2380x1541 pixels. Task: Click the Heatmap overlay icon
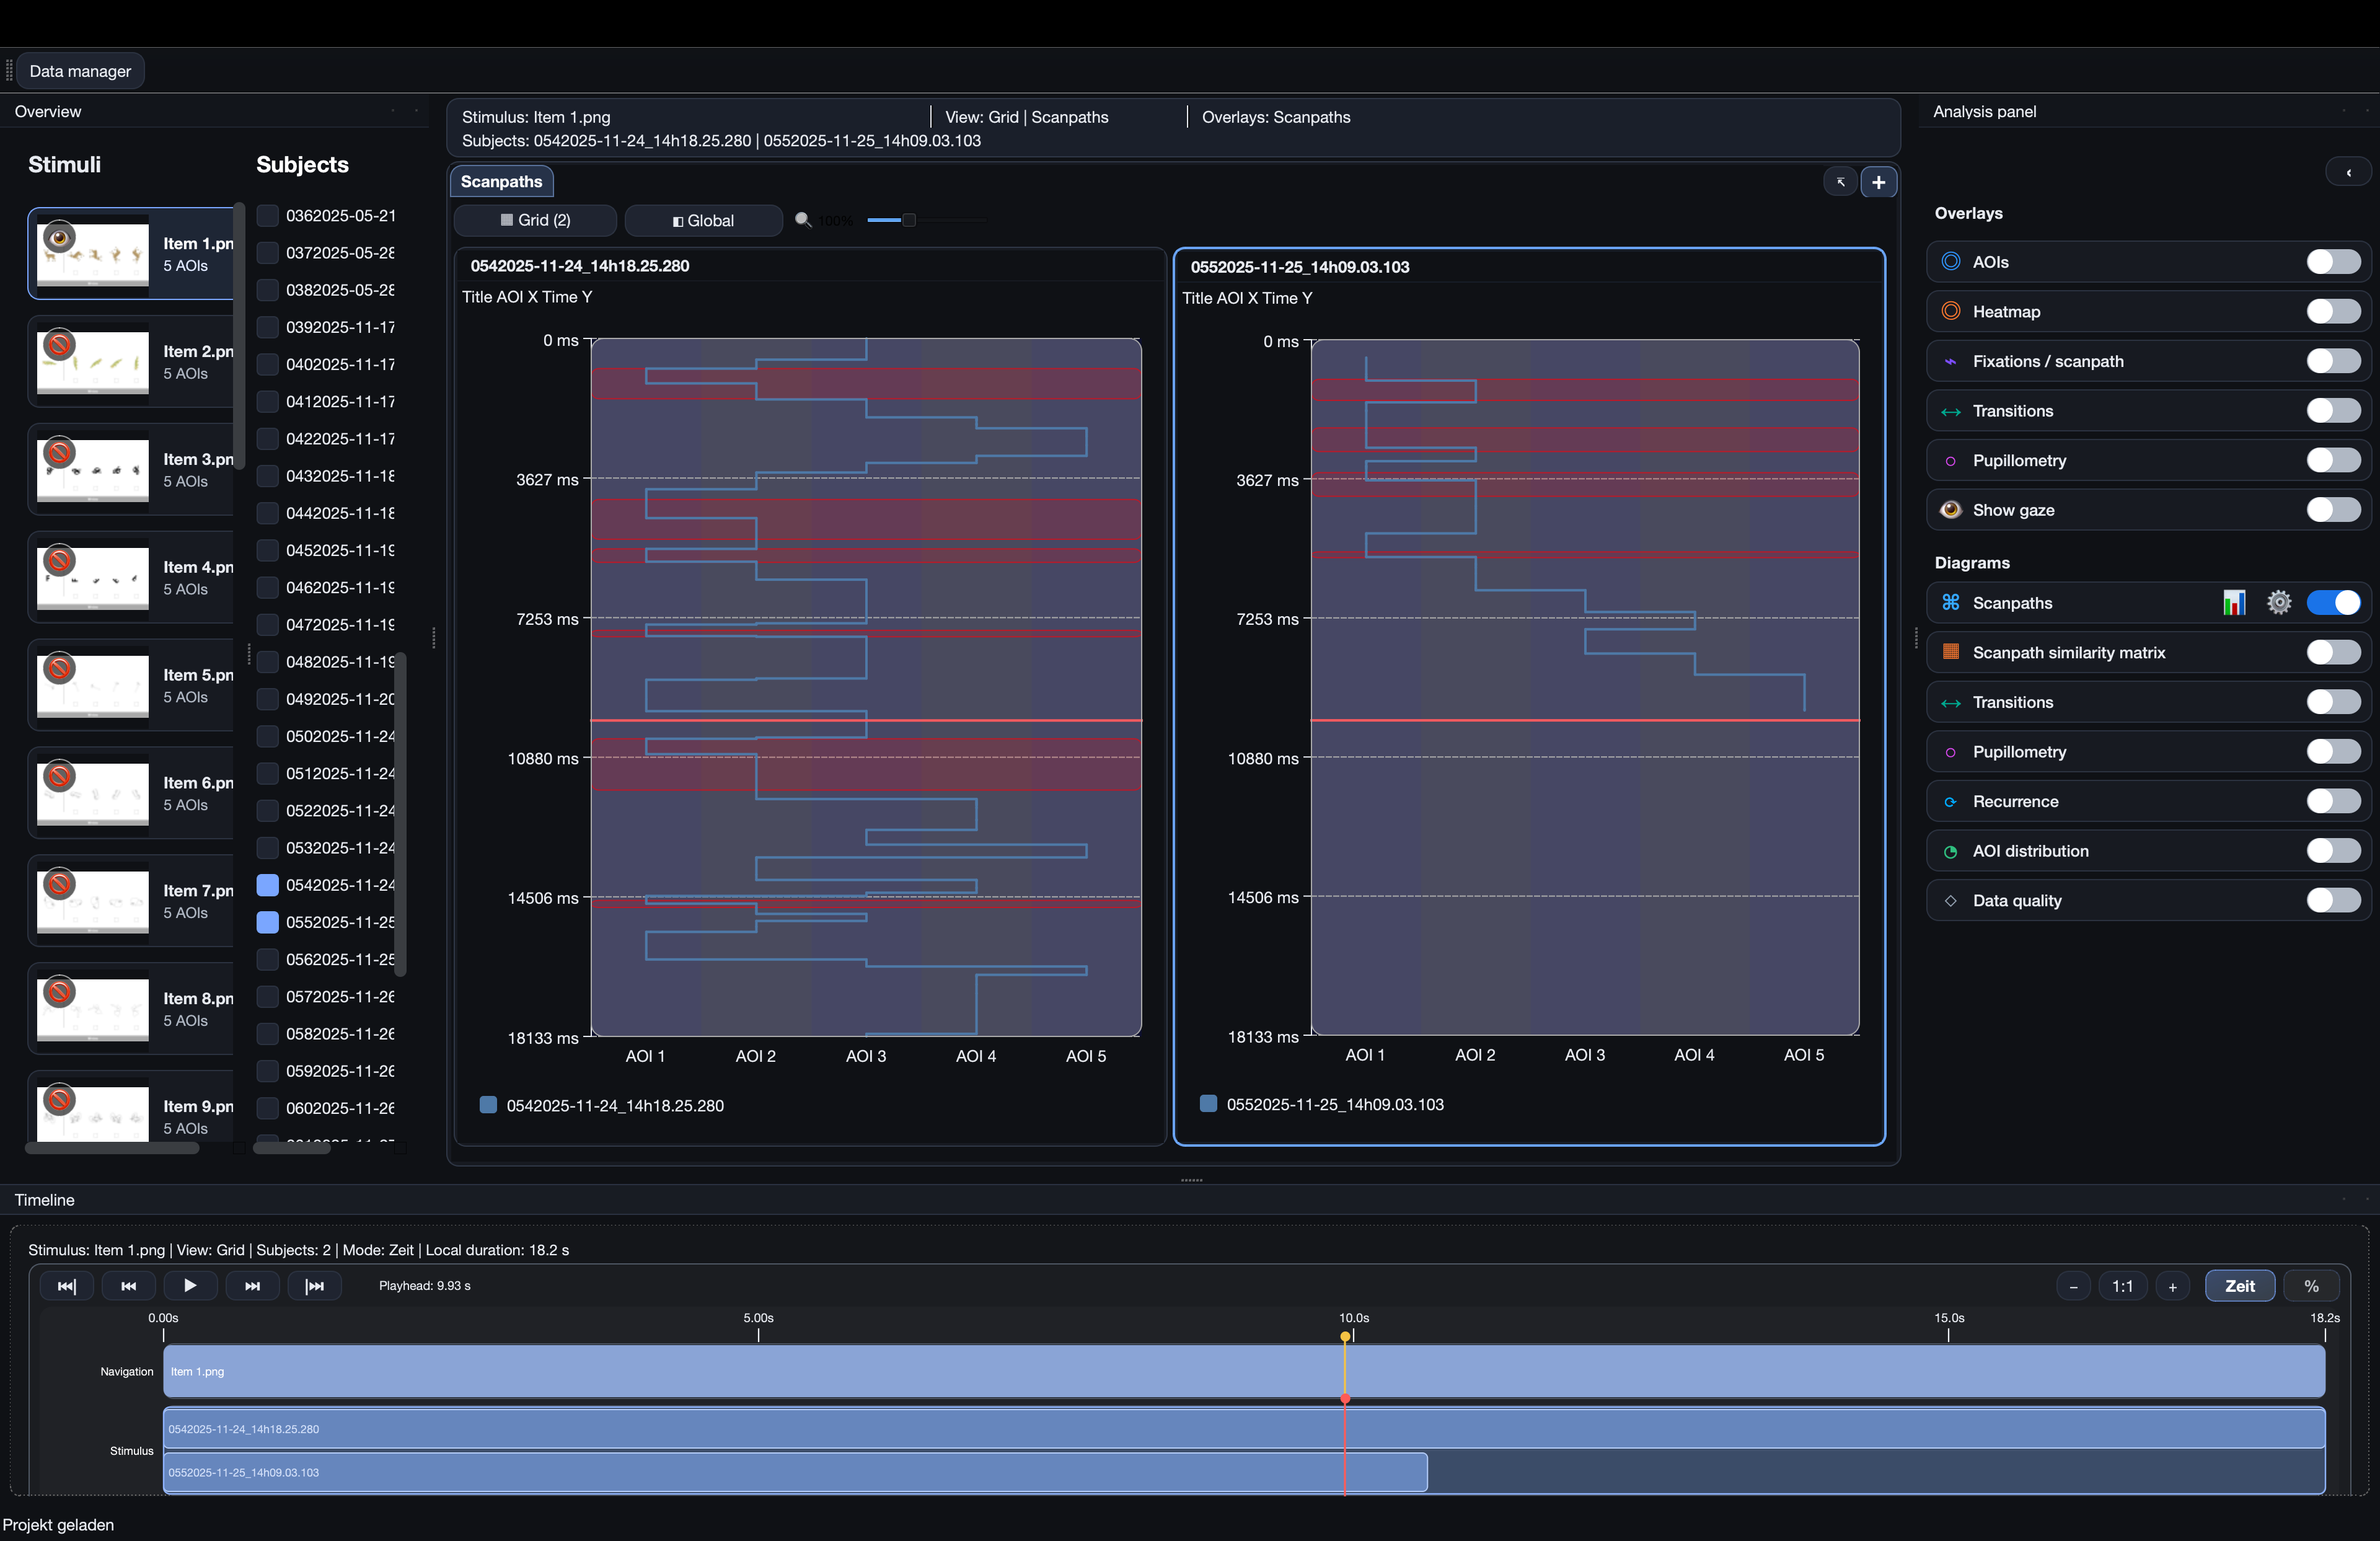[x=1950, y=311]
